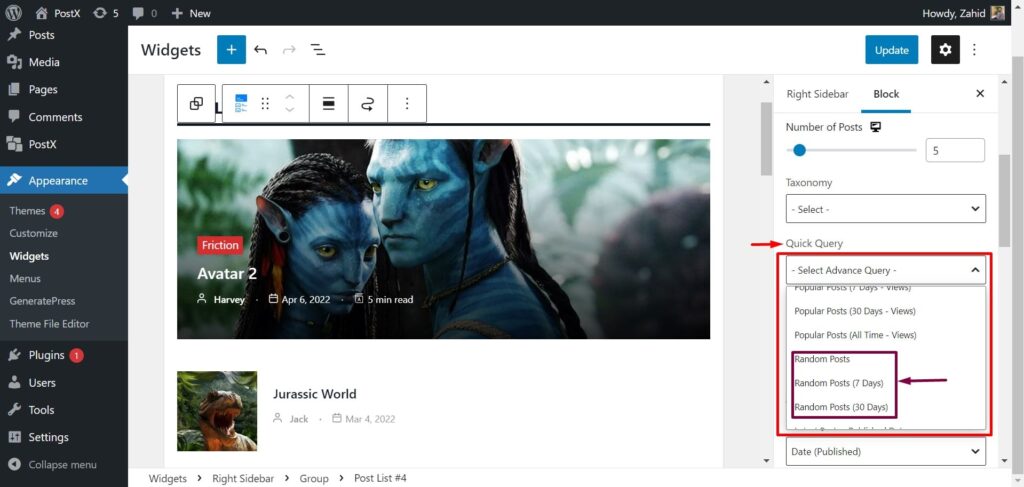Viewport: 1024px width, 487px height.
Task: Collapse the admin menu
Action: 64,465
